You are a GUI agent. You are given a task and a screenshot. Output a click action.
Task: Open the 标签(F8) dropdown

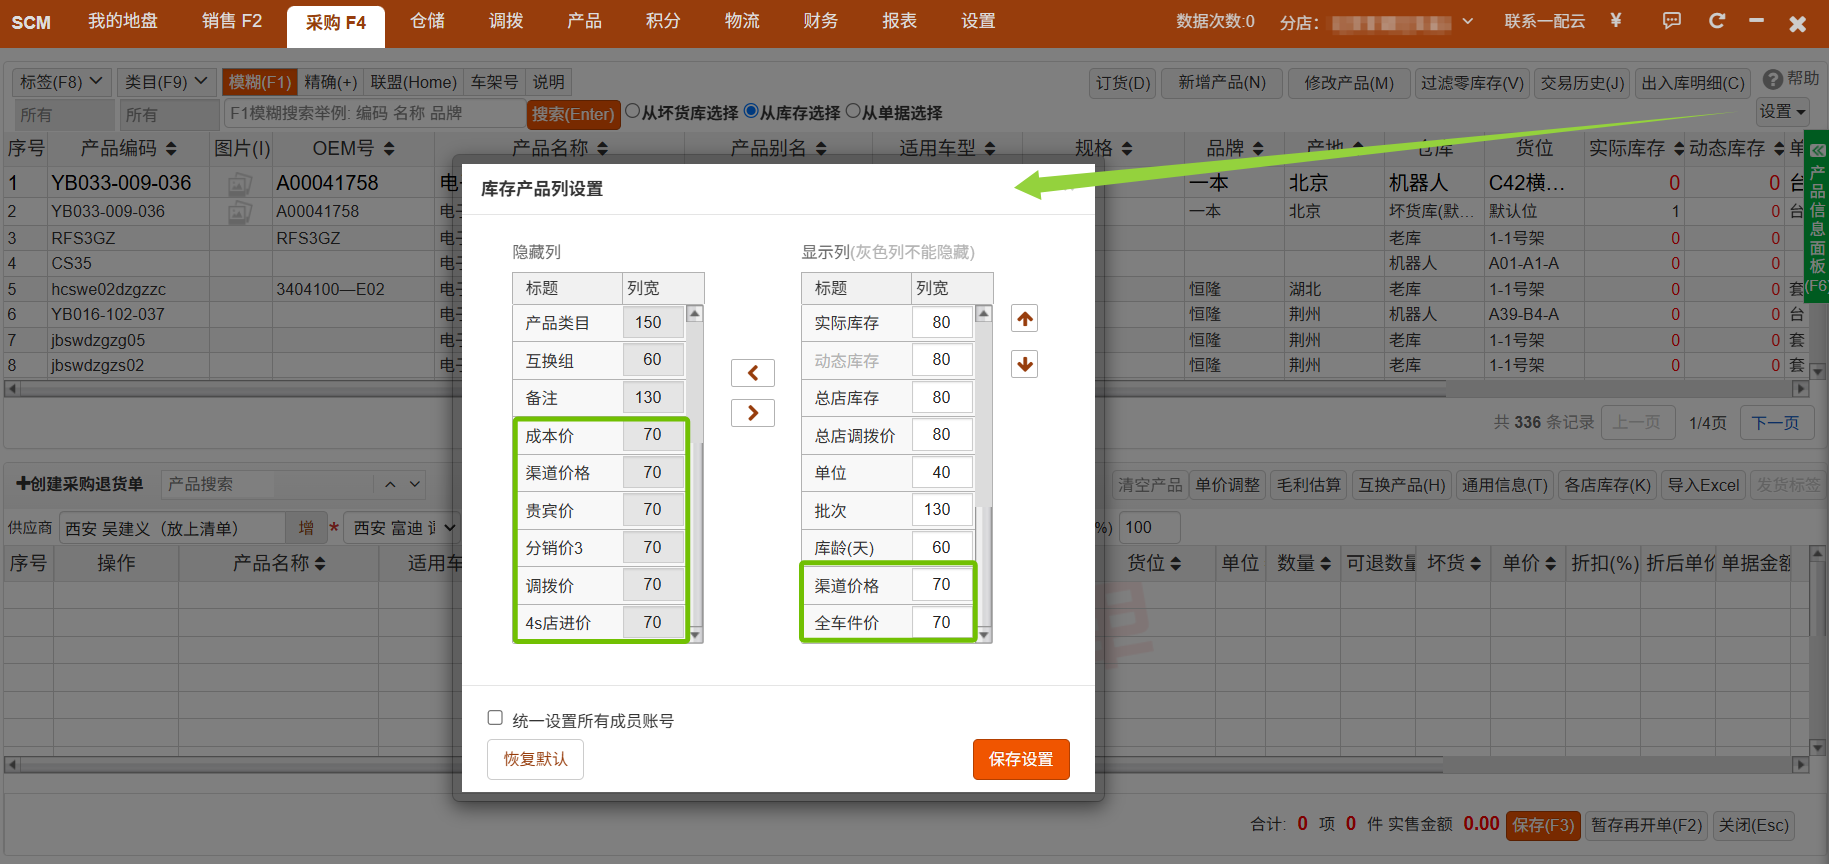click(x=61, y=81)
